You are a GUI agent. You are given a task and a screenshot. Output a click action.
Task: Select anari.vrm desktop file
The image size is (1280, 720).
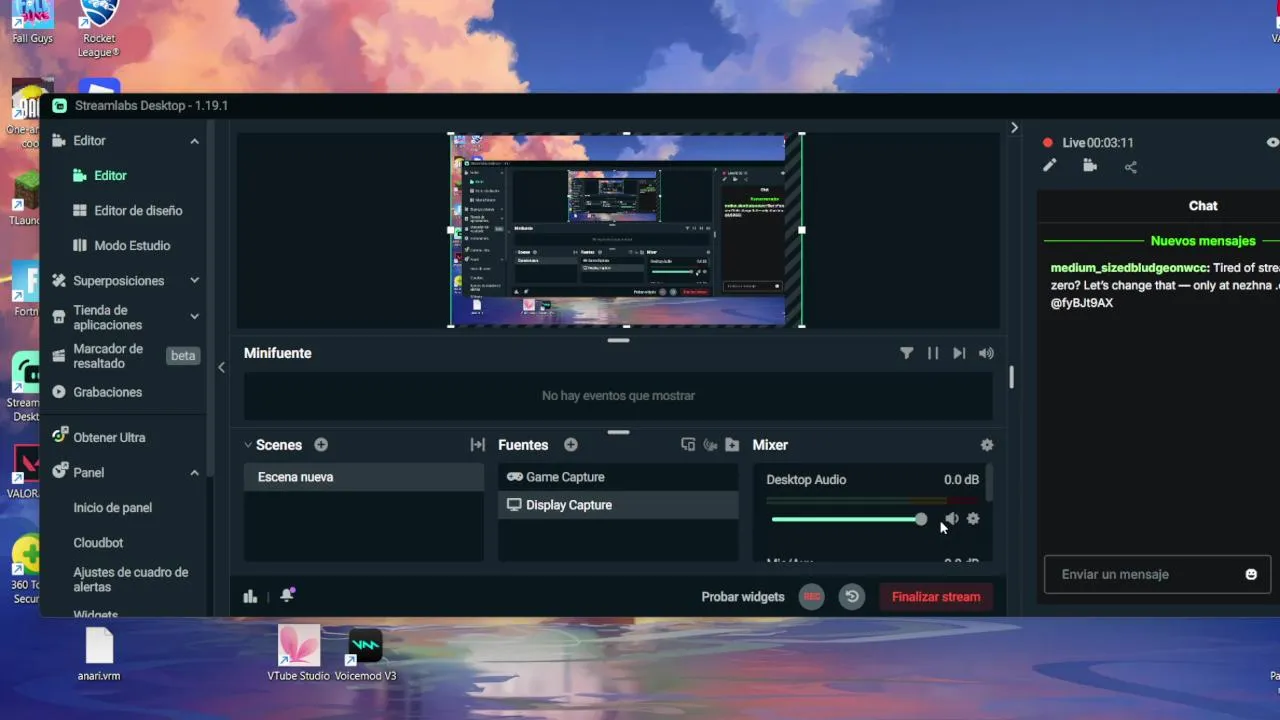99,654
